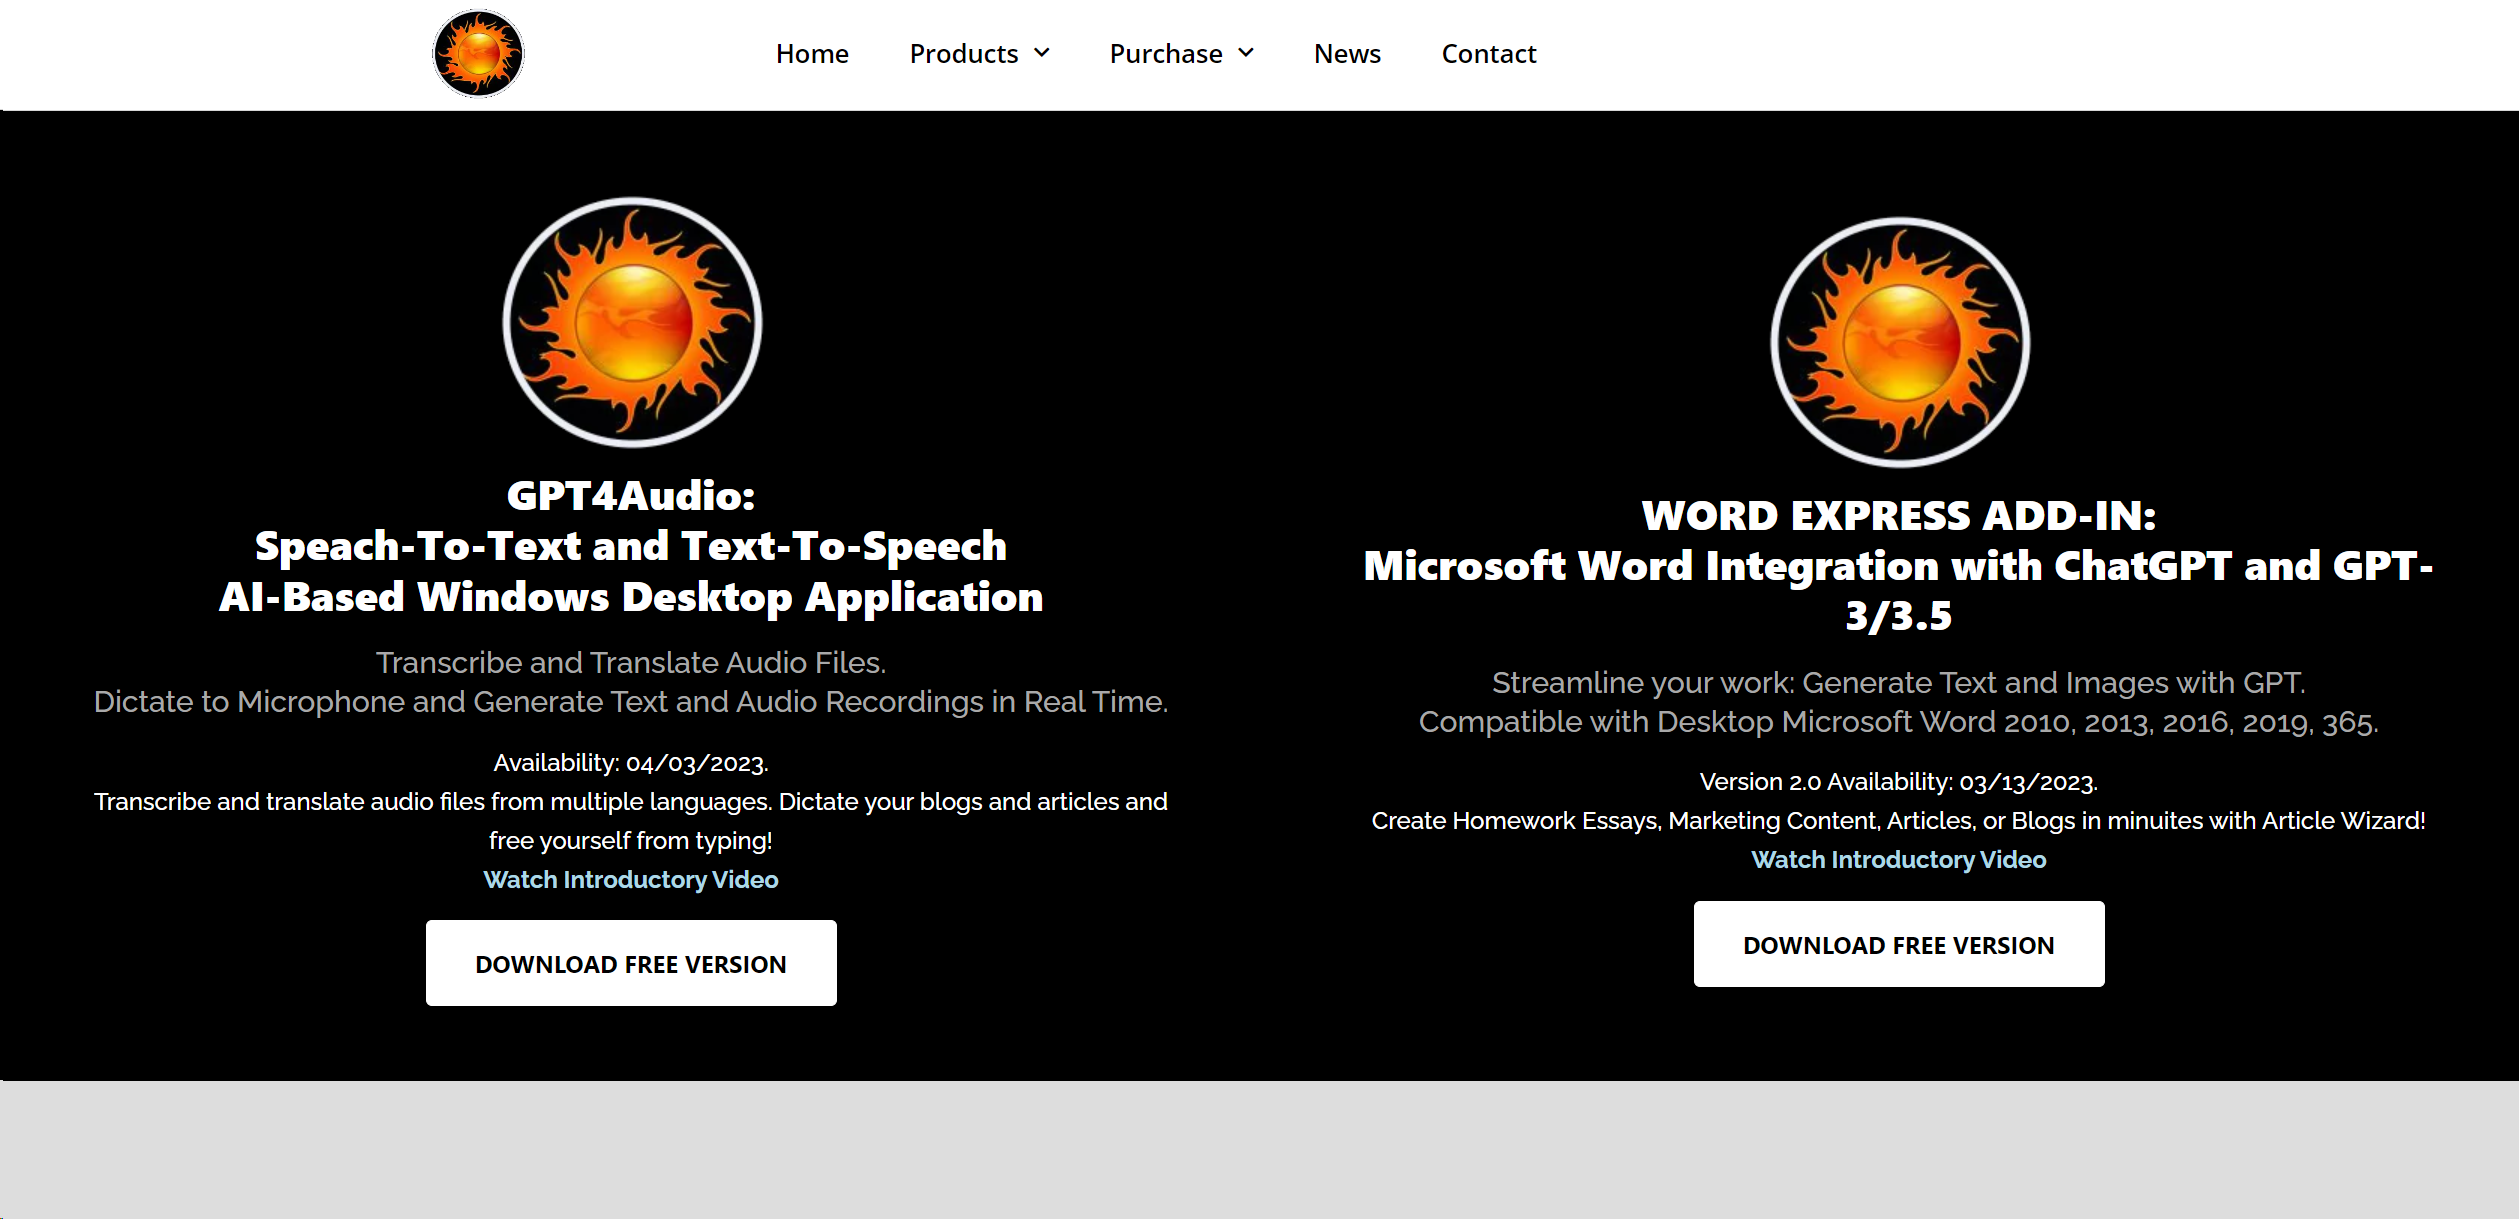Open the Products menu
This screenshot has width=2519, height=1219.
pos(964,54)
